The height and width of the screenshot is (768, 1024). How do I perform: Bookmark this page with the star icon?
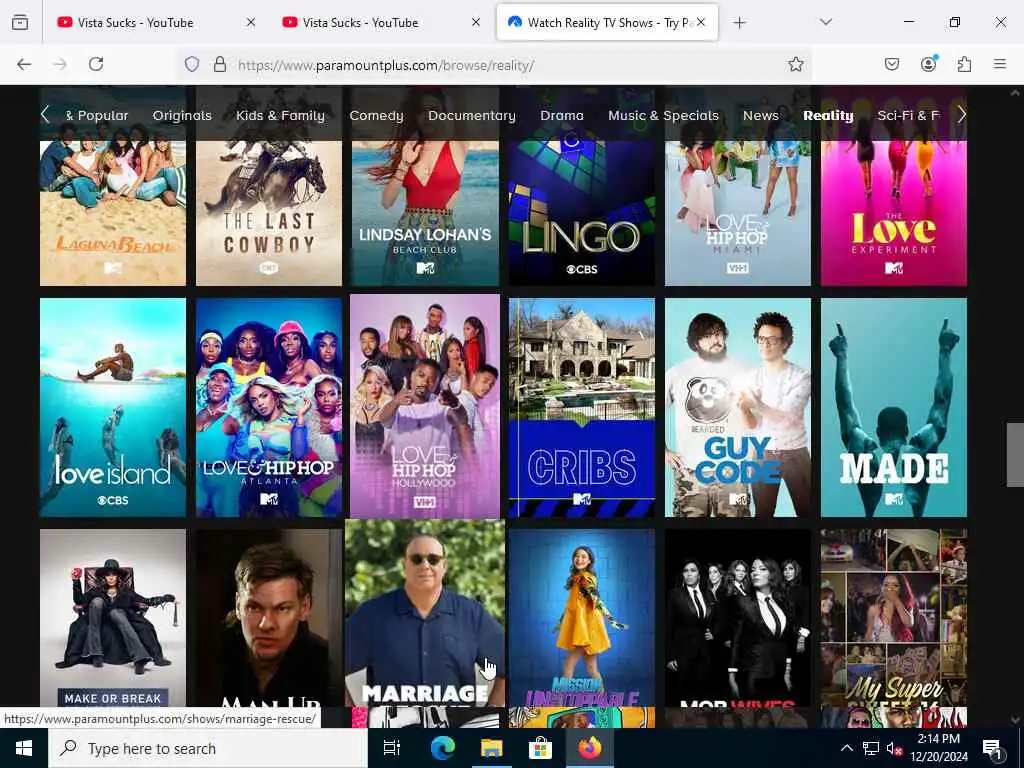point(795,64)
